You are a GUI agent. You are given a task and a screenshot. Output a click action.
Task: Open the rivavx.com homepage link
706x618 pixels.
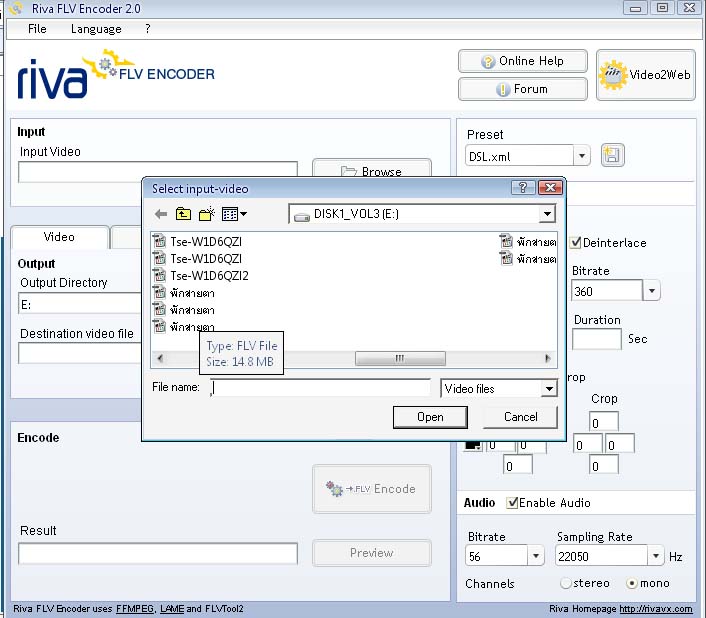pos(656,609)
